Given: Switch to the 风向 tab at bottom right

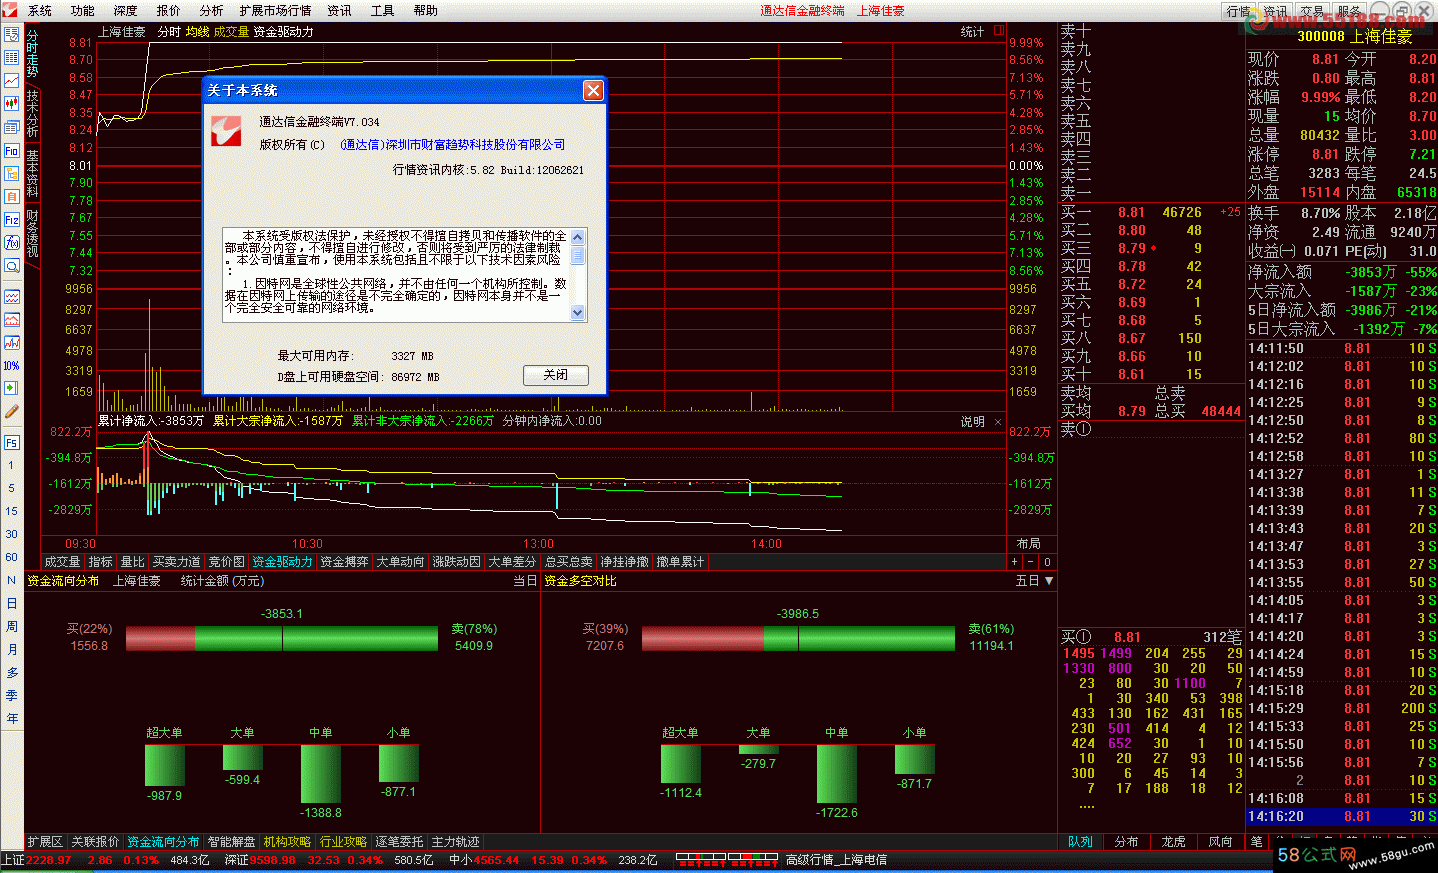Looking at the screenshot, I should 1220,842.
